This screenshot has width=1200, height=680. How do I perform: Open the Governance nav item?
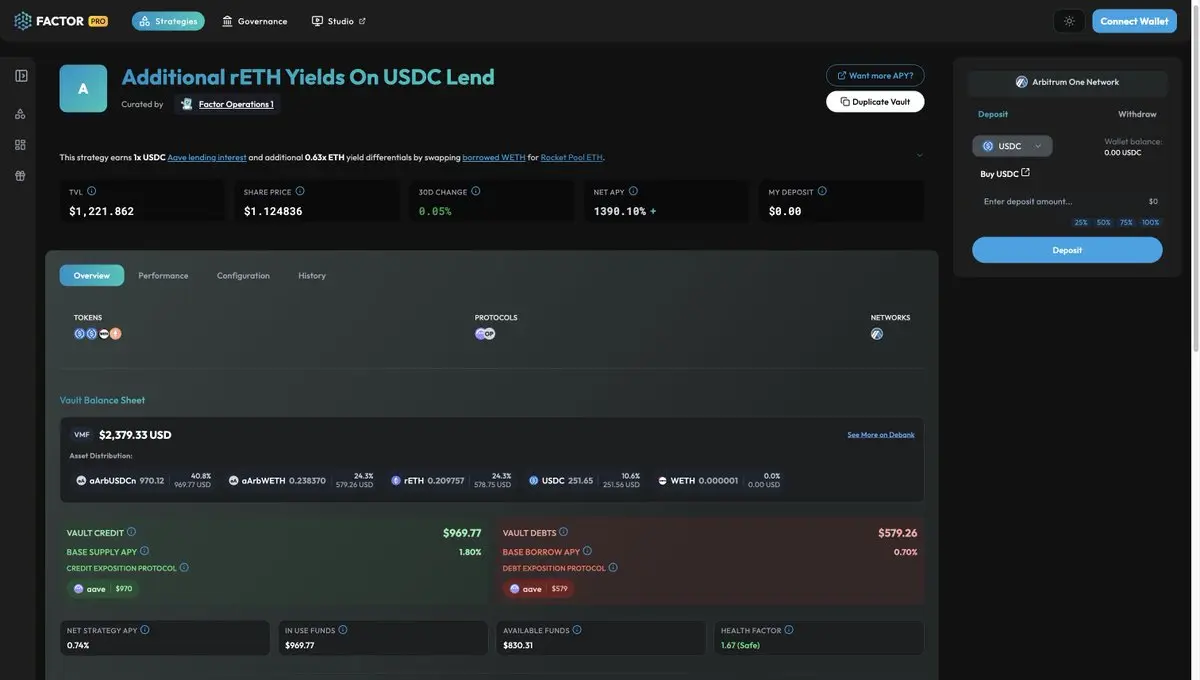(x=254, y=21)
